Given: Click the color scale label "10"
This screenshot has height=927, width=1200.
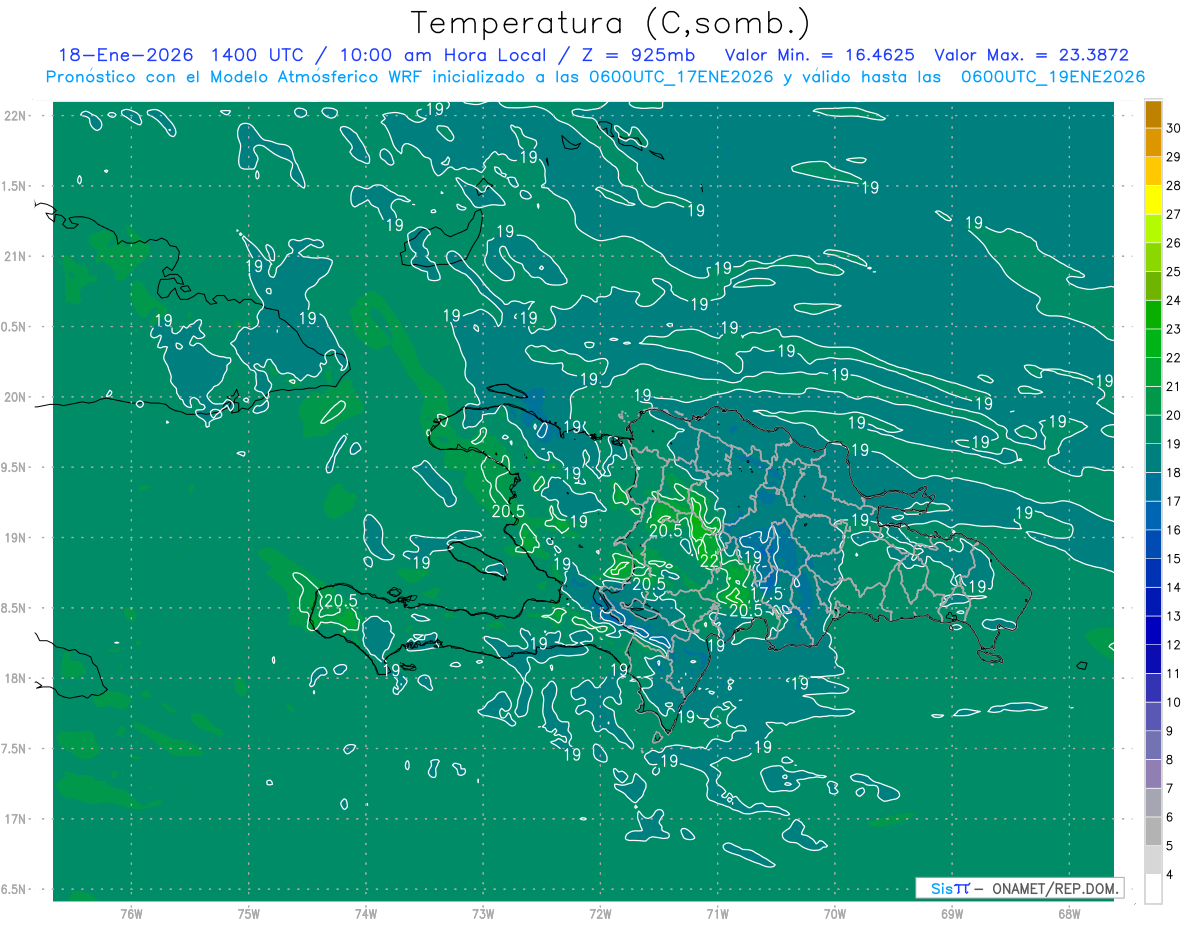Looking at the screenshot, I should (1174, 702).
